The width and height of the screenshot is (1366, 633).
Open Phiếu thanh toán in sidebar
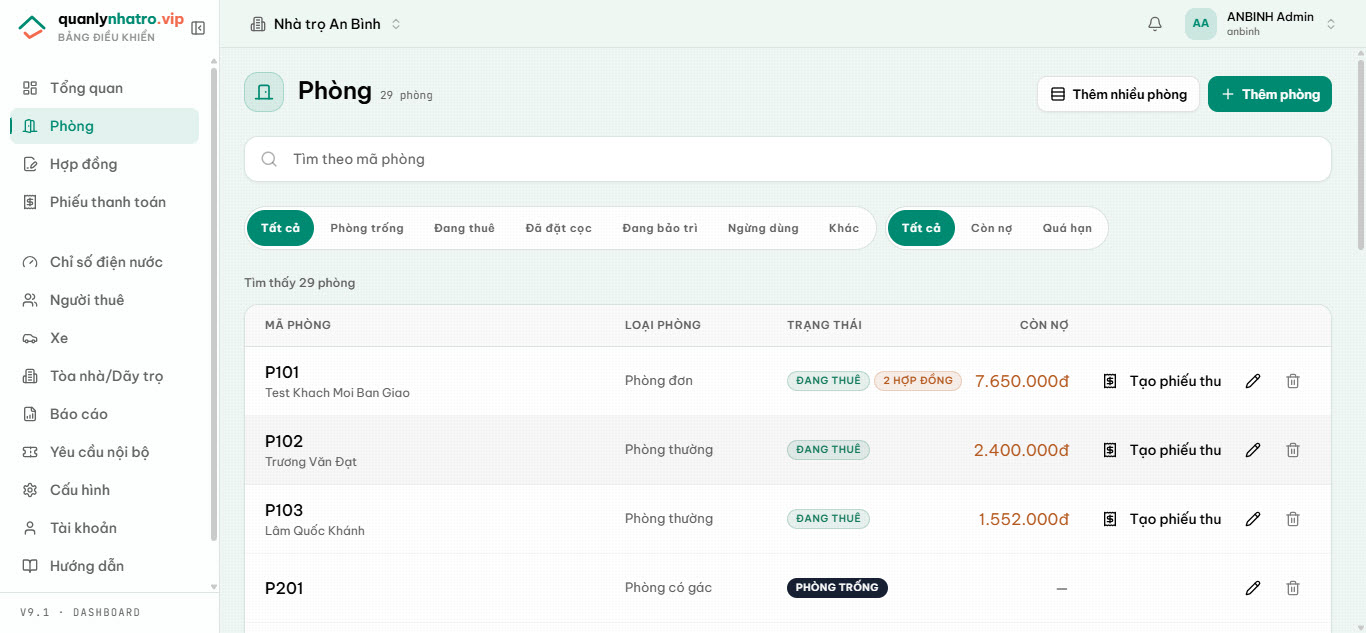click(105, 202)
